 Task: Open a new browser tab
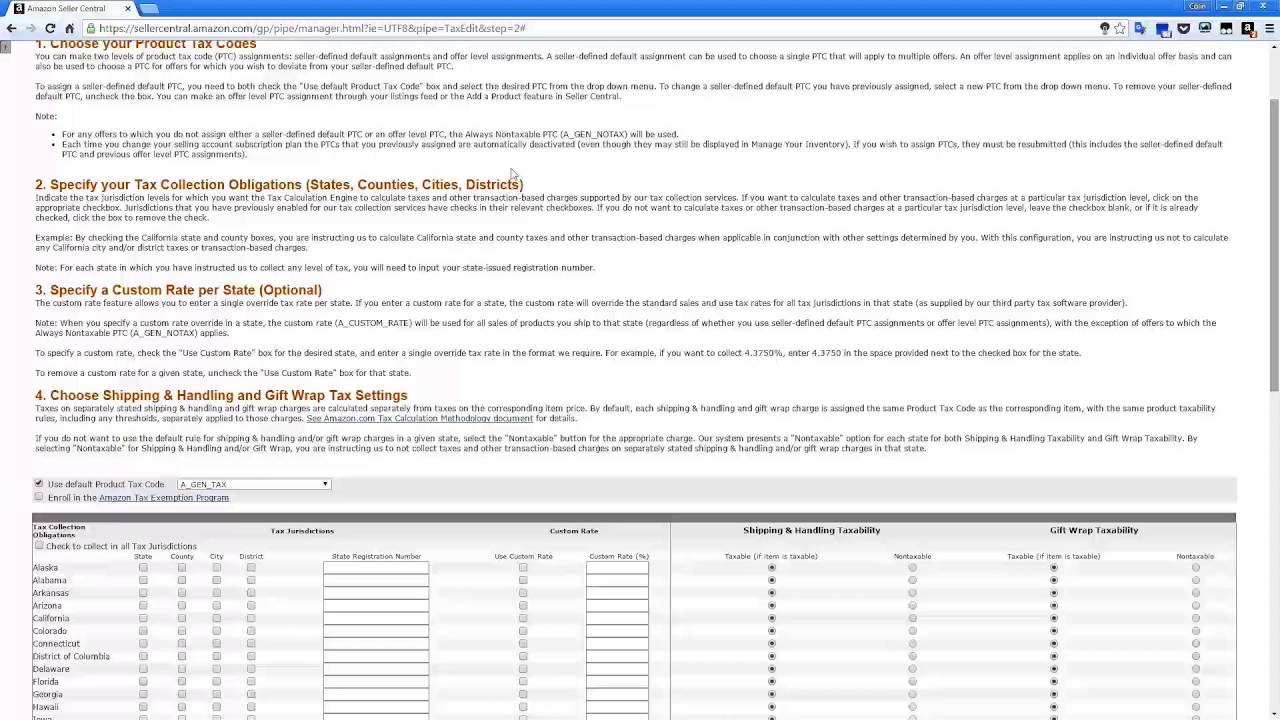[150, 8]
